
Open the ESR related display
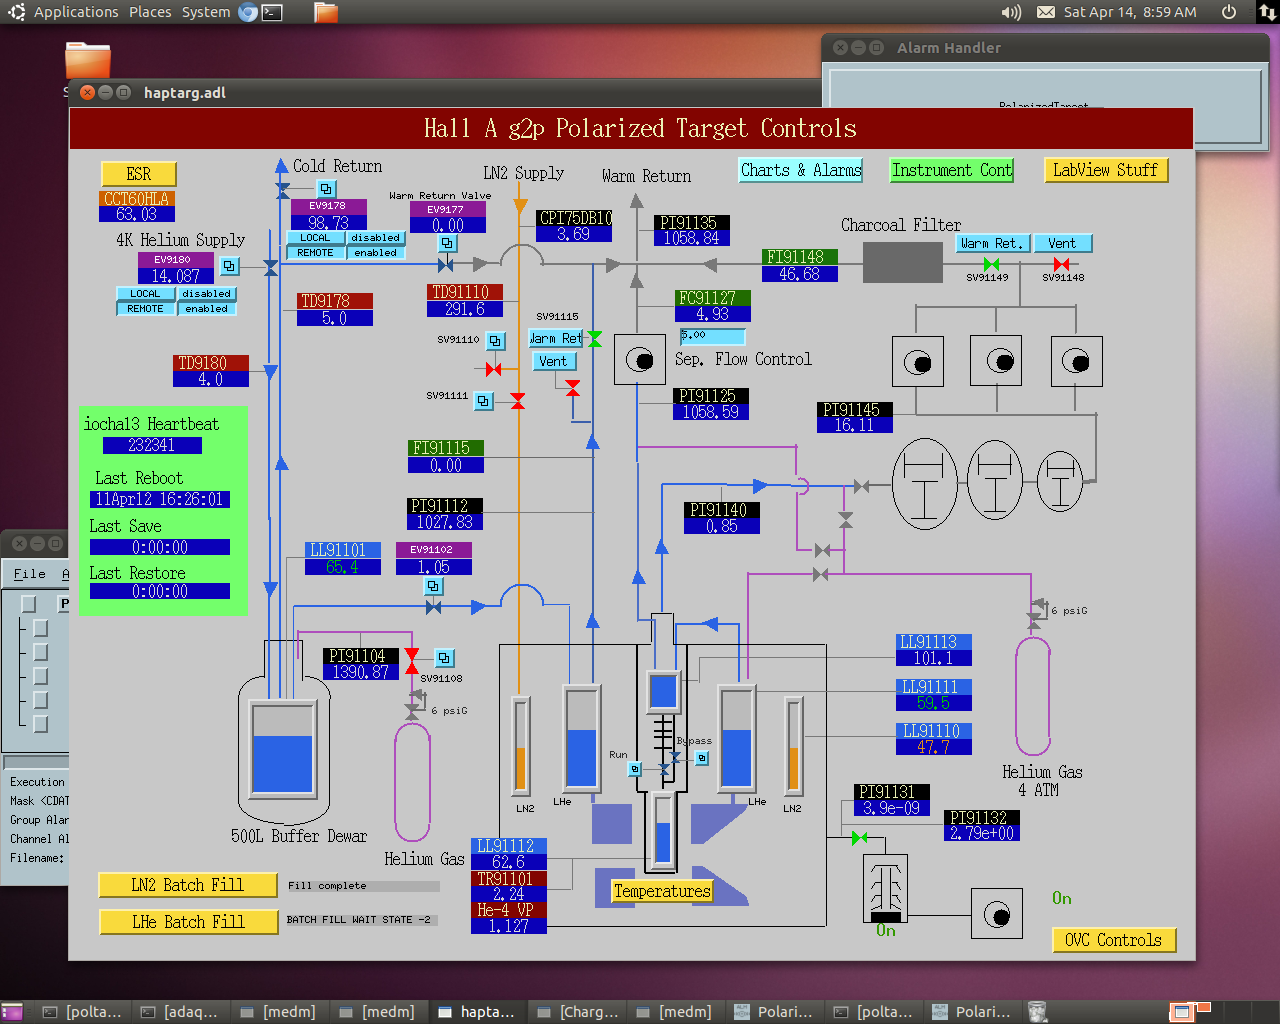pos(139,174)
